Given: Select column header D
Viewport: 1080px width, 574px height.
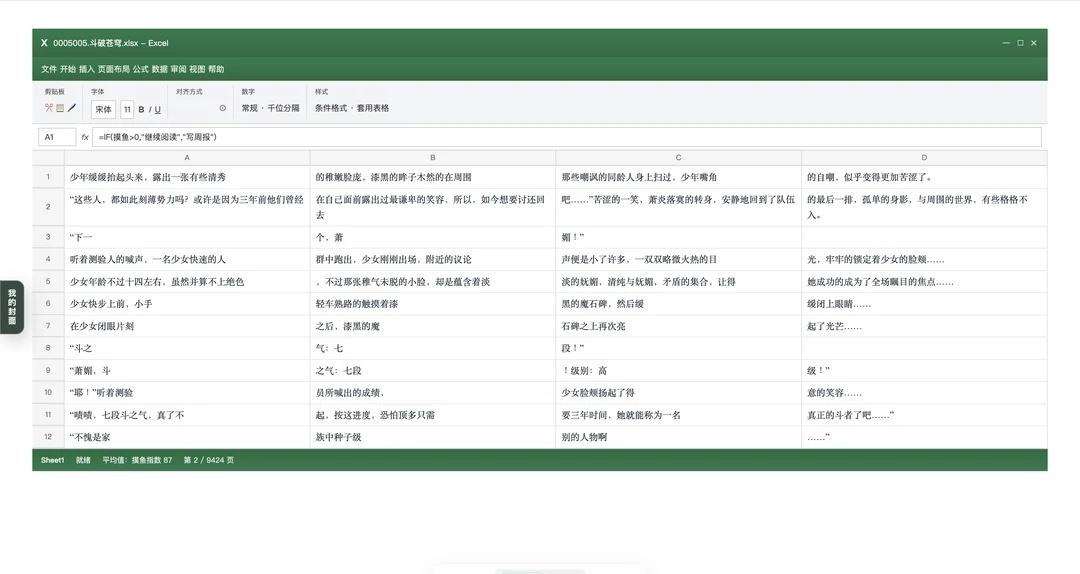Looking at the screenshot, I should 924,158.
